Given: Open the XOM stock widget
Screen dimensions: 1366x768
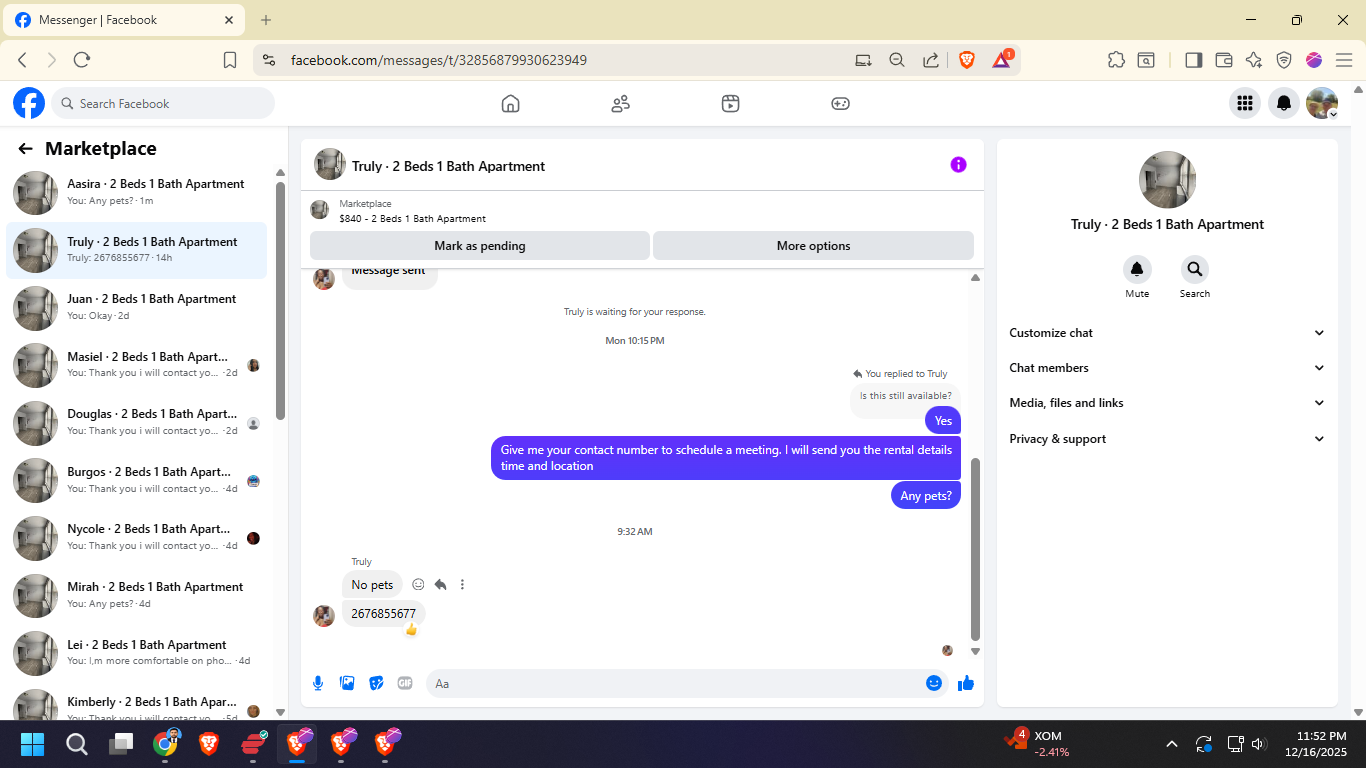Looking at the screenshot, I should (1037, 744).
